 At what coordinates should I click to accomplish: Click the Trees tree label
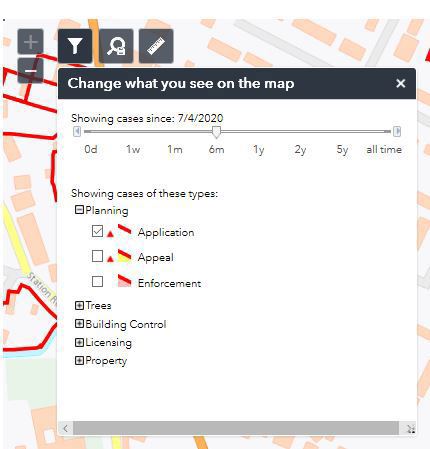(x=98, y=306)
